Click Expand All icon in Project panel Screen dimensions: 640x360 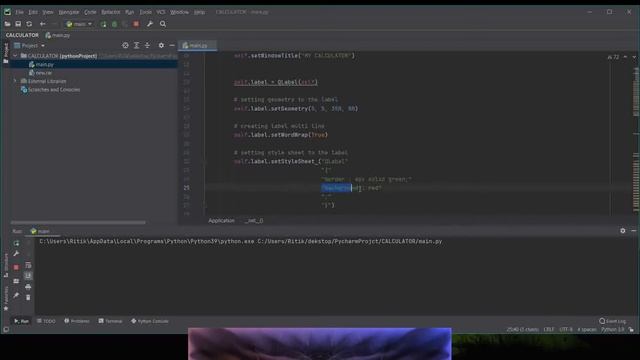click(x=136, y=46)
